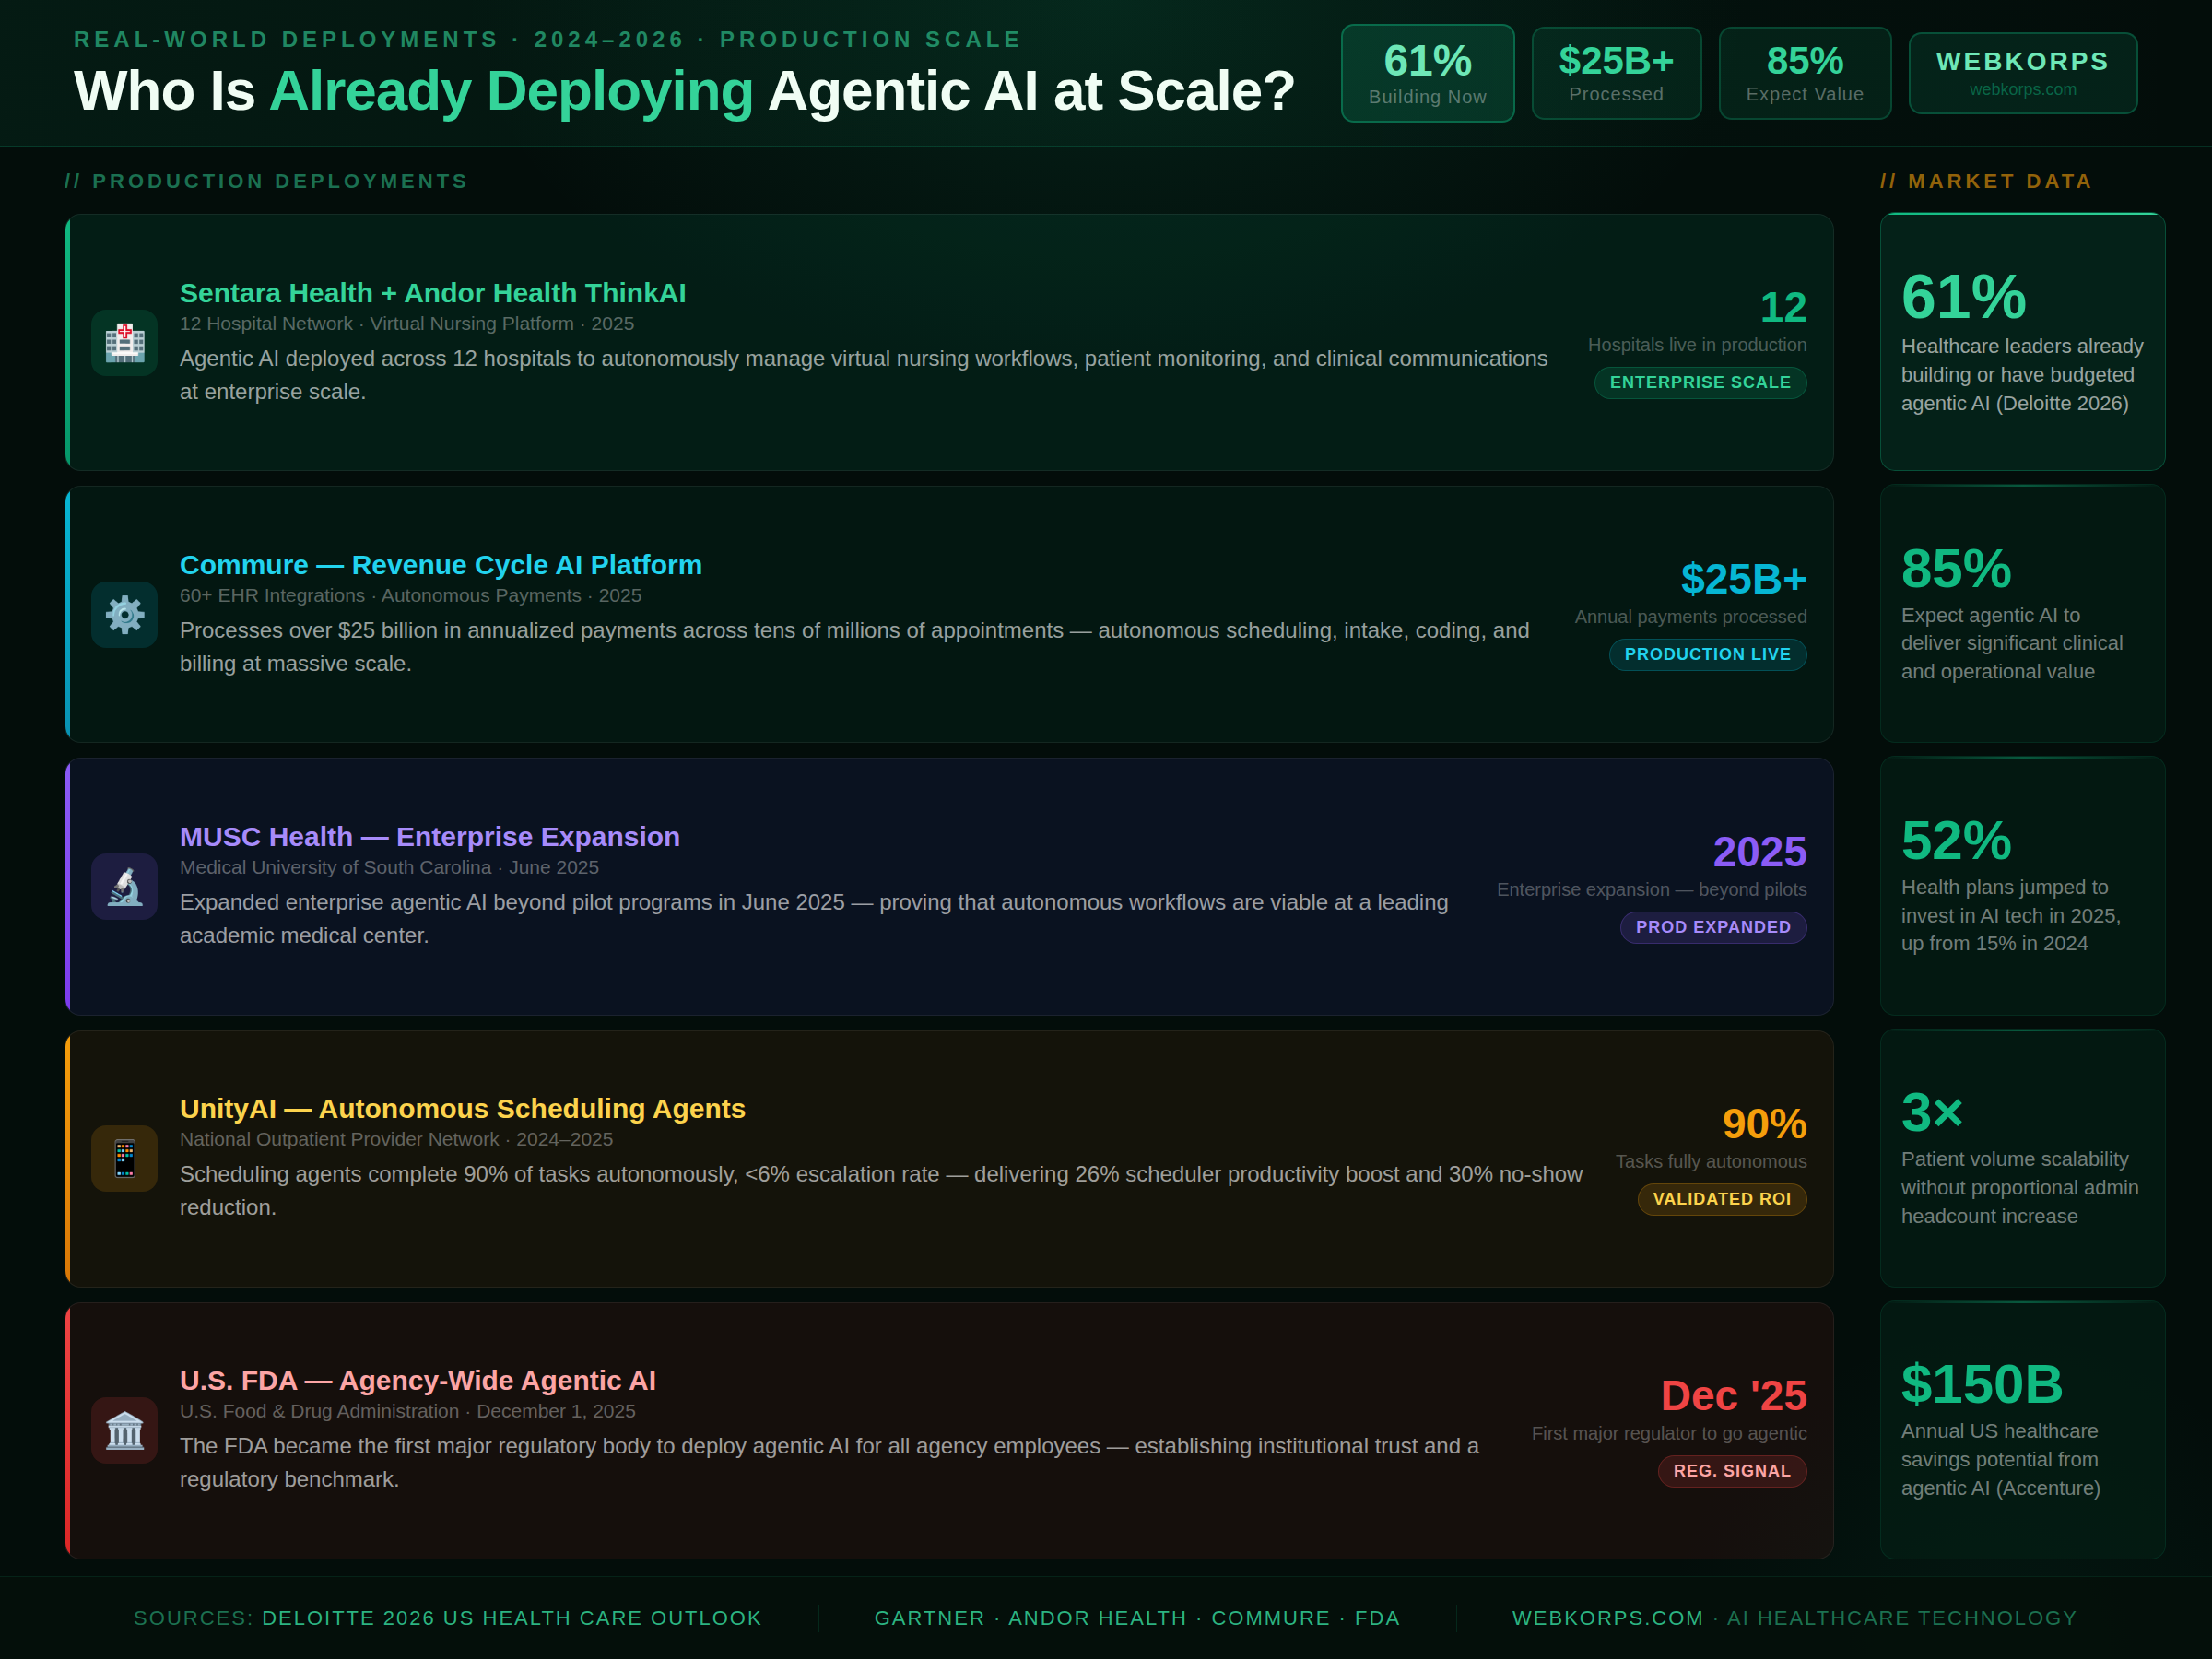
Task: Click the 61% Building Now stat card
Action: click(x=1427, y=73)
